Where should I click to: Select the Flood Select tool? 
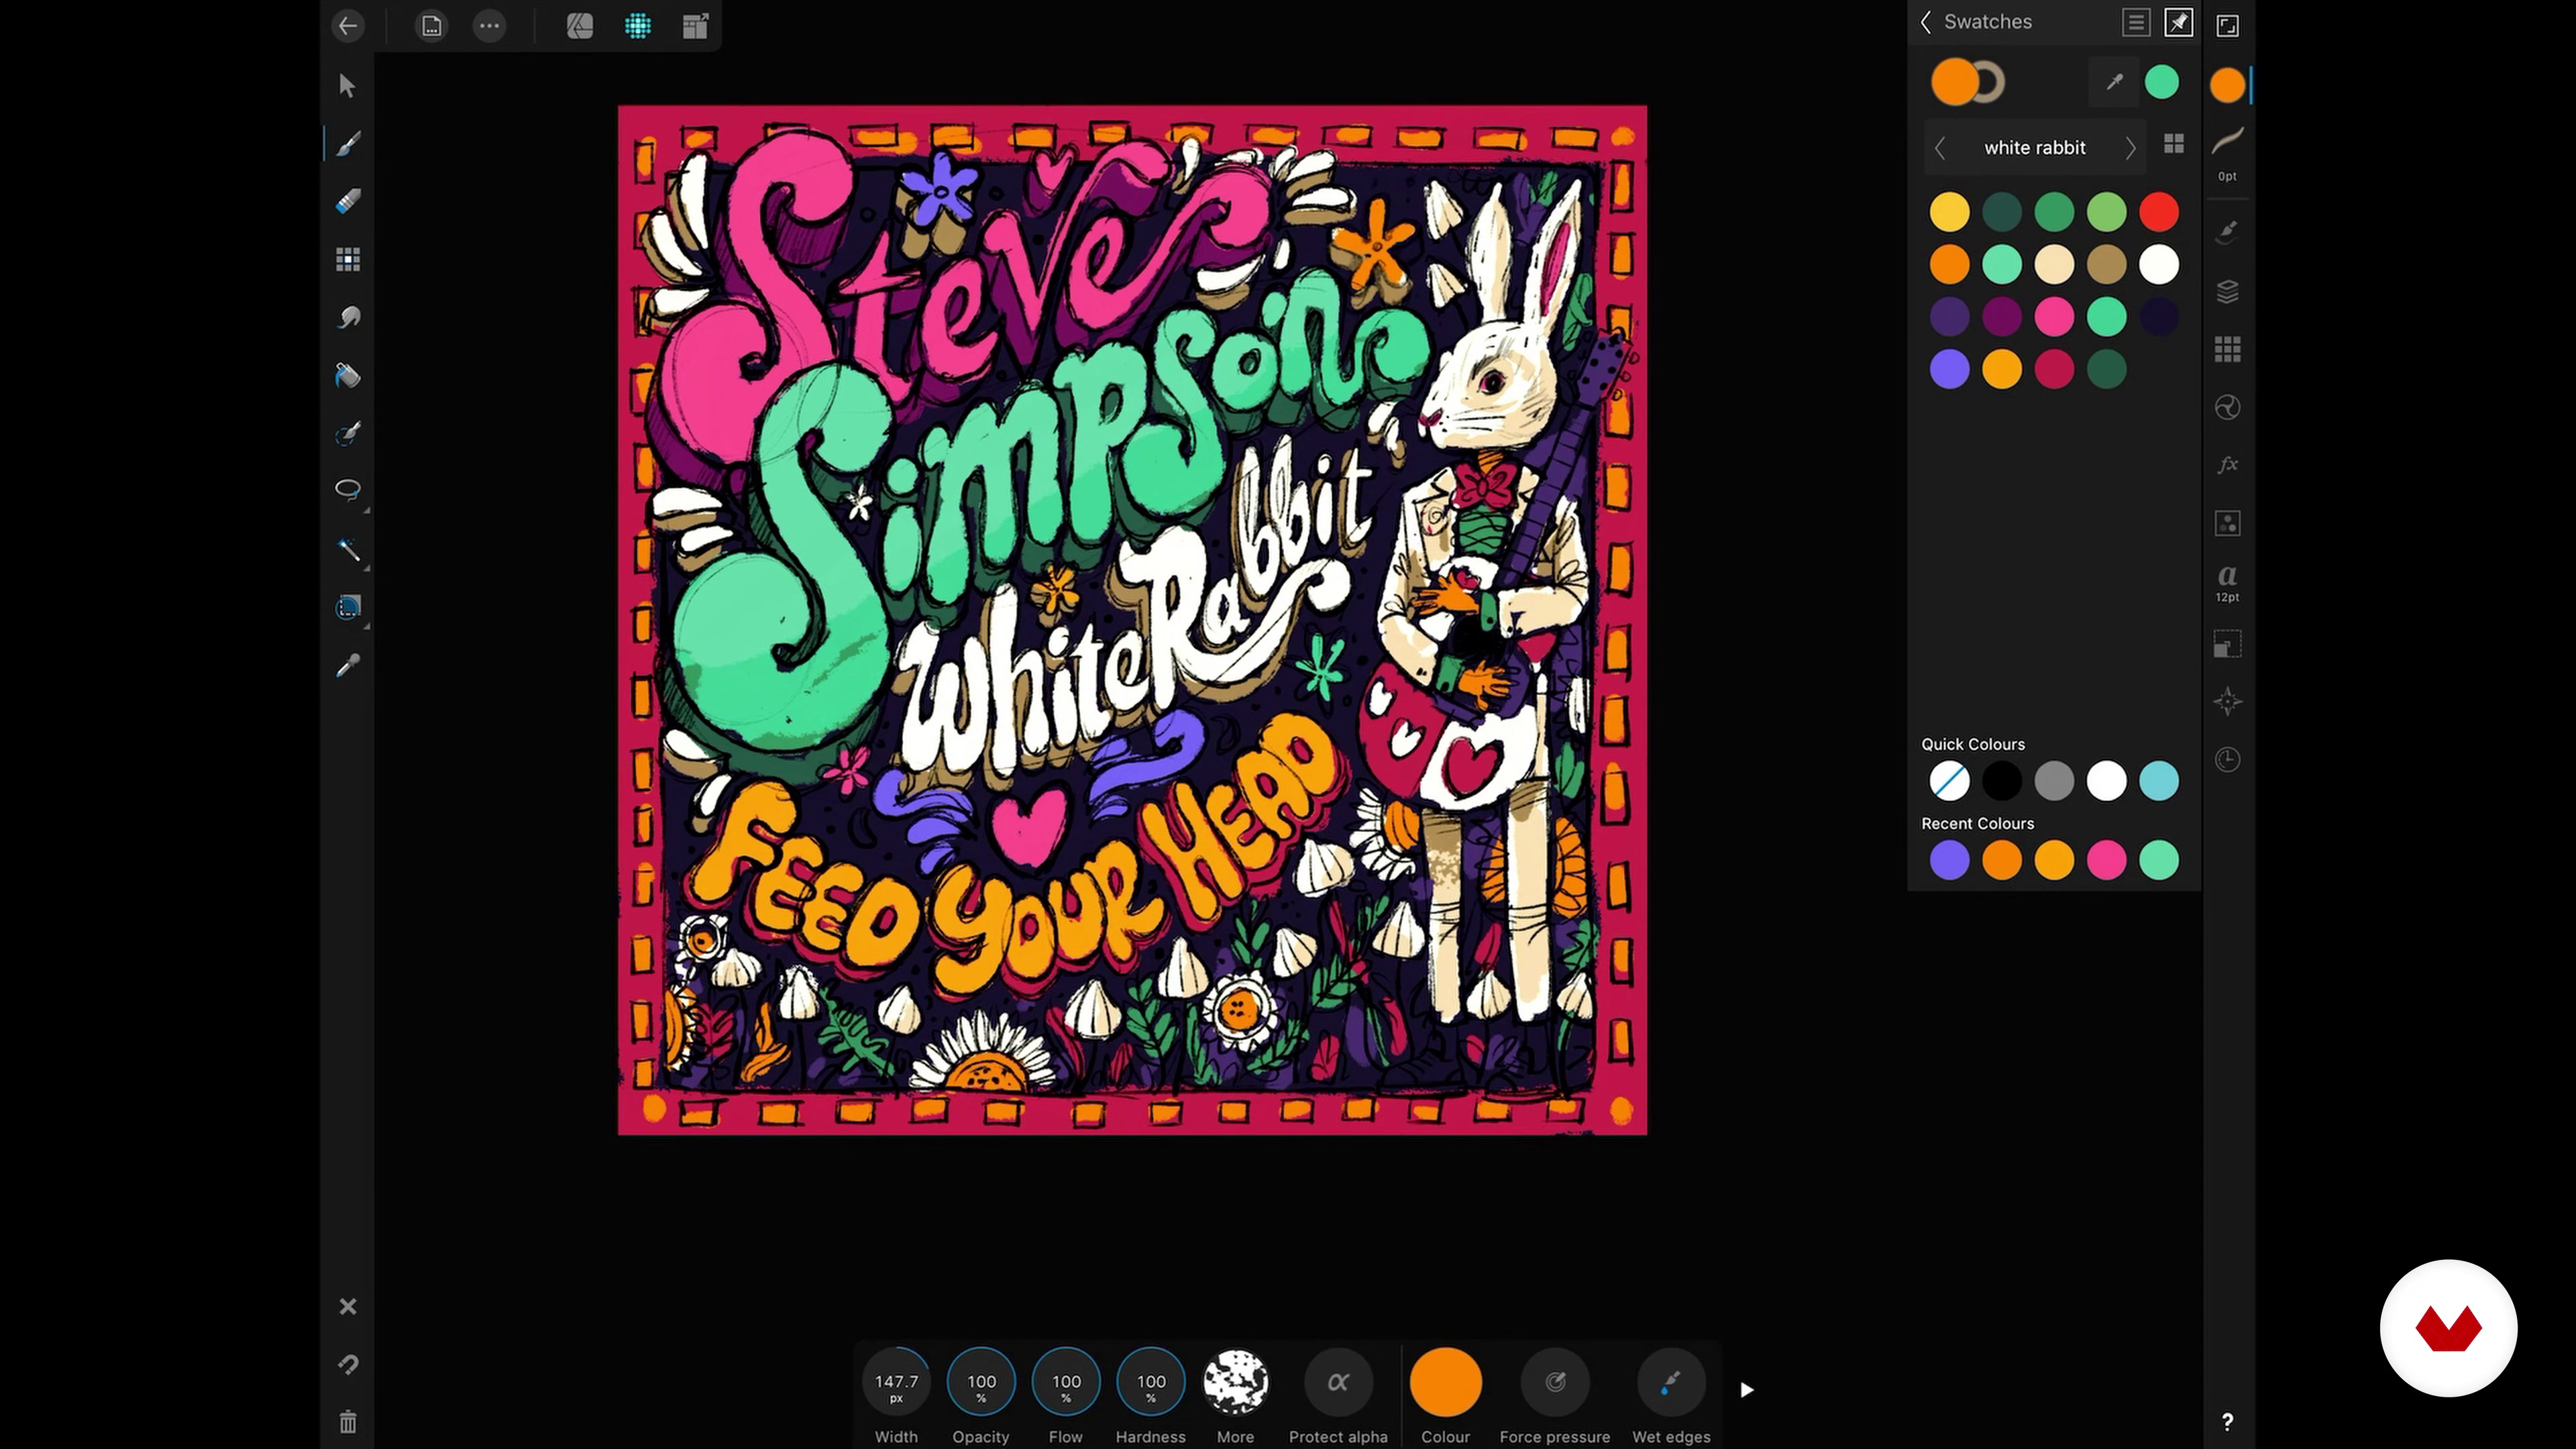pyautogui.click(x=347, y=607)
